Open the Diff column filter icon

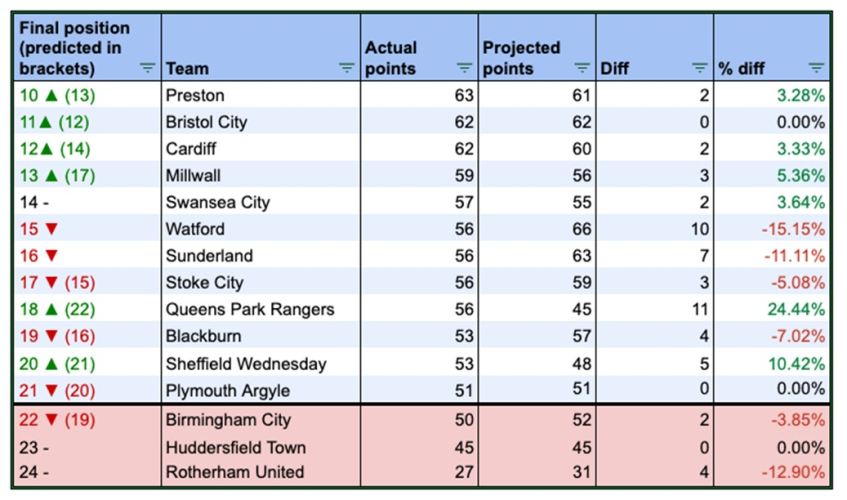699,68
